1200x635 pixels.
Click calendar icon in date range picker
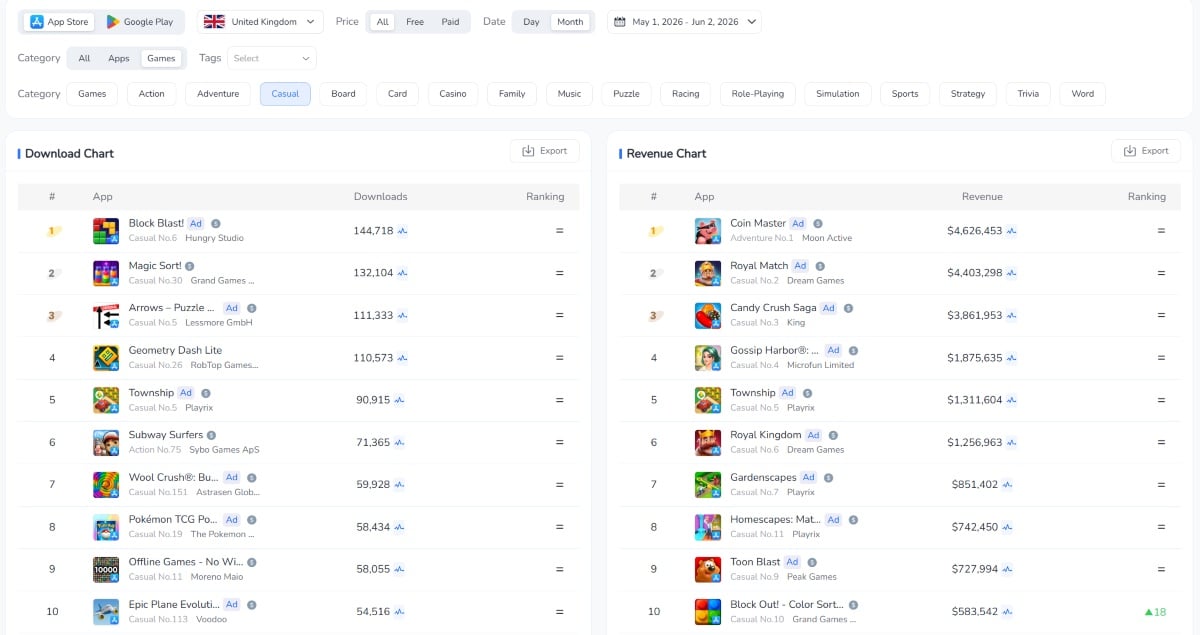coord(620,22)
